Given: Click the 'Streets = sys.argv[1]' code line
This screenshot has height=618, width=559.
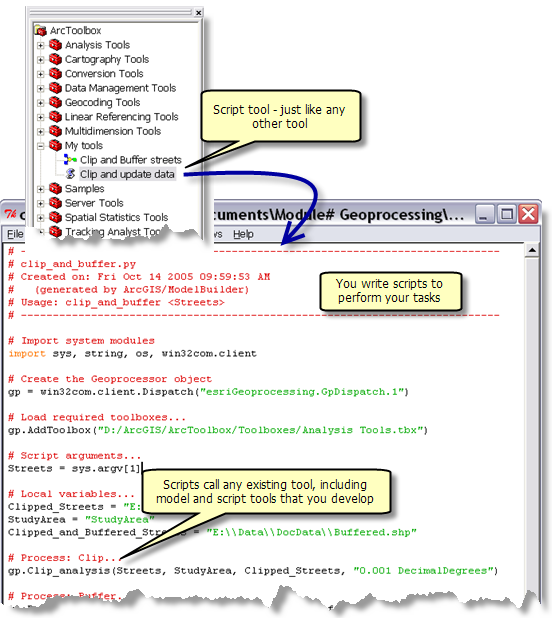Looking at the screenshot, I should click(74, 469).
